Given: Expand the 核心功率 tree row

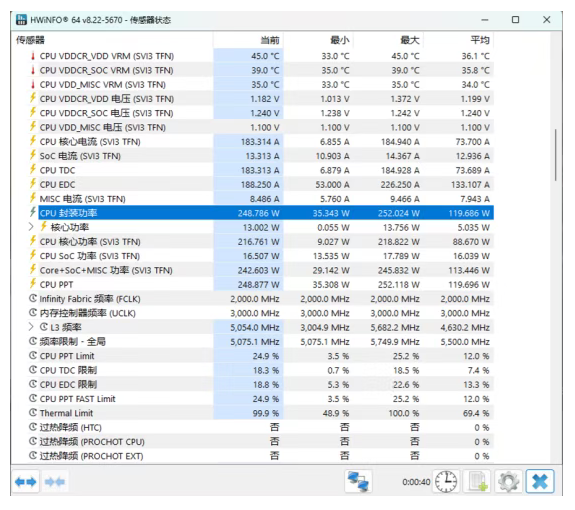Looking at the screenshot, I should pyautogui.click(x=31, y=227).
